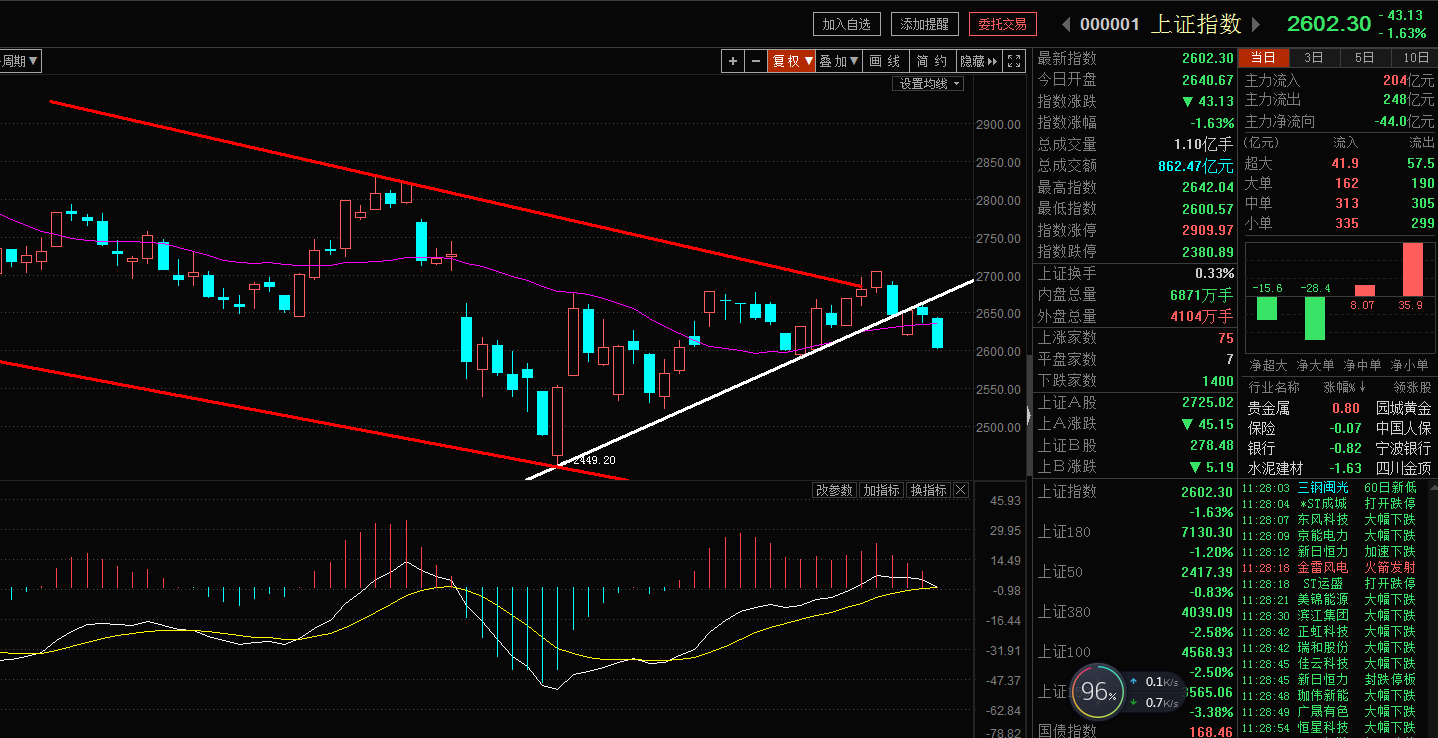Open leading stock 宁波银行
Screen dimensions: 1438x738
click(x=1404, y=448)
